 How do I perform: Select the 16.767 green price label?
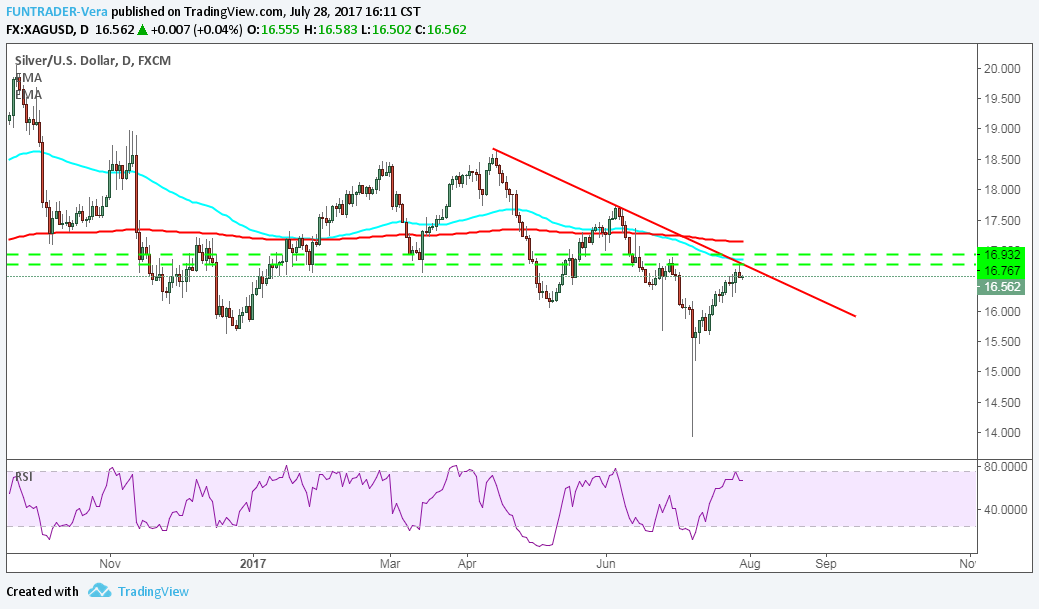[1001, 270]
